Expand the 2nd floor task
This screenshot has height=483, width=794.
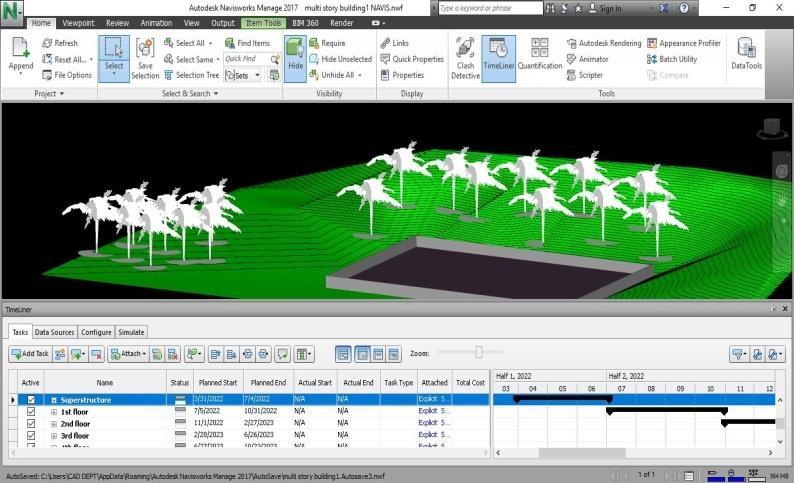point(54,424)
